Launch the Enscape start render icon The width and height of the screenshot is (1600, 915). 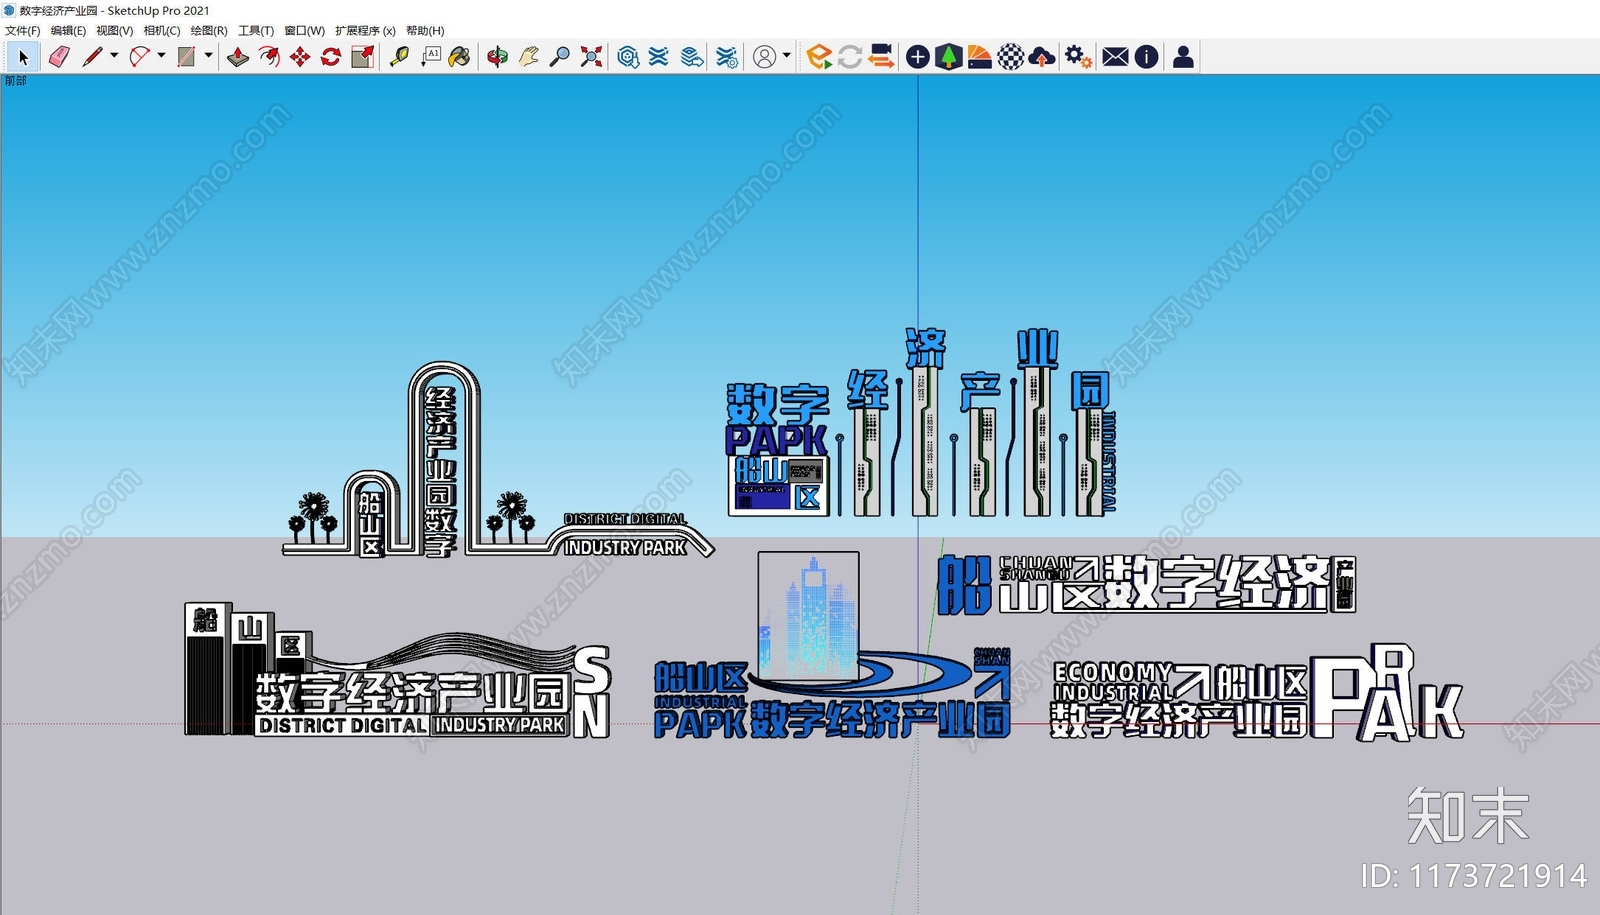(x=819, y=57)
